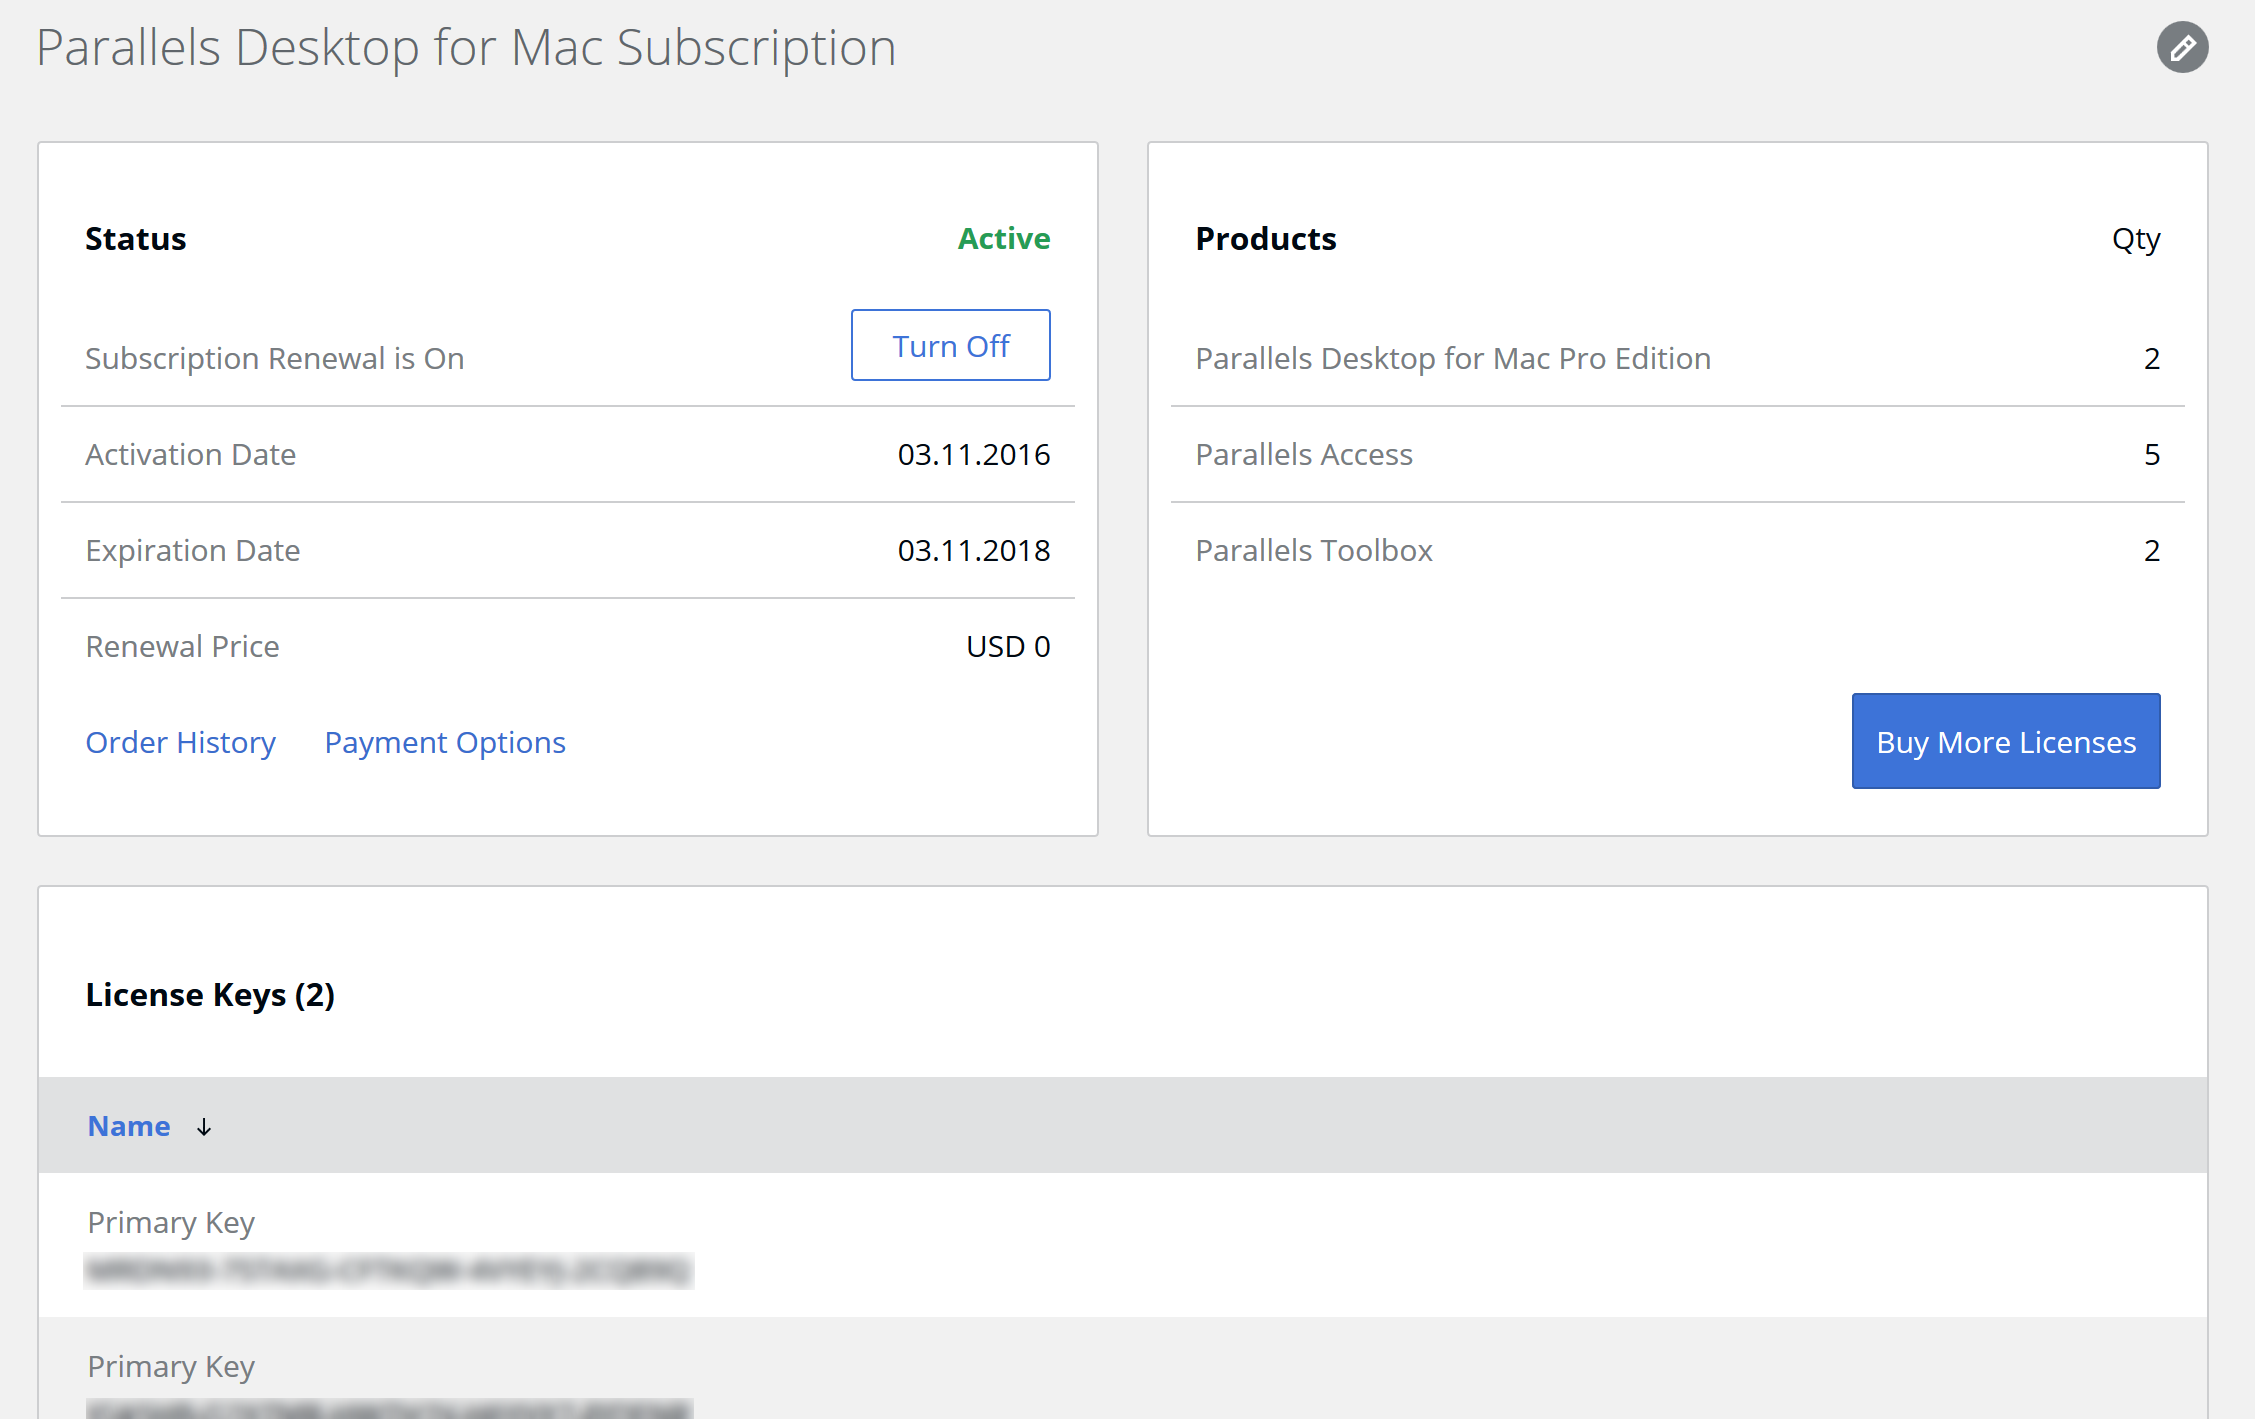Turn off subscription renewal
The image size is (2255, 1419).
[x=950, y=345]
